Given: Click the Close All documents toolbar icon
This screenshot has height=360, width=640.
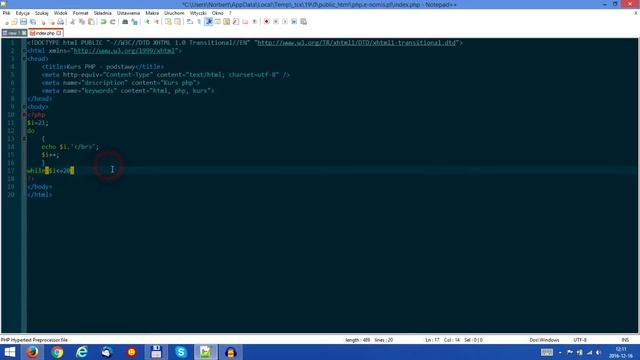Looking at the screenshot, I should [51, 22].
